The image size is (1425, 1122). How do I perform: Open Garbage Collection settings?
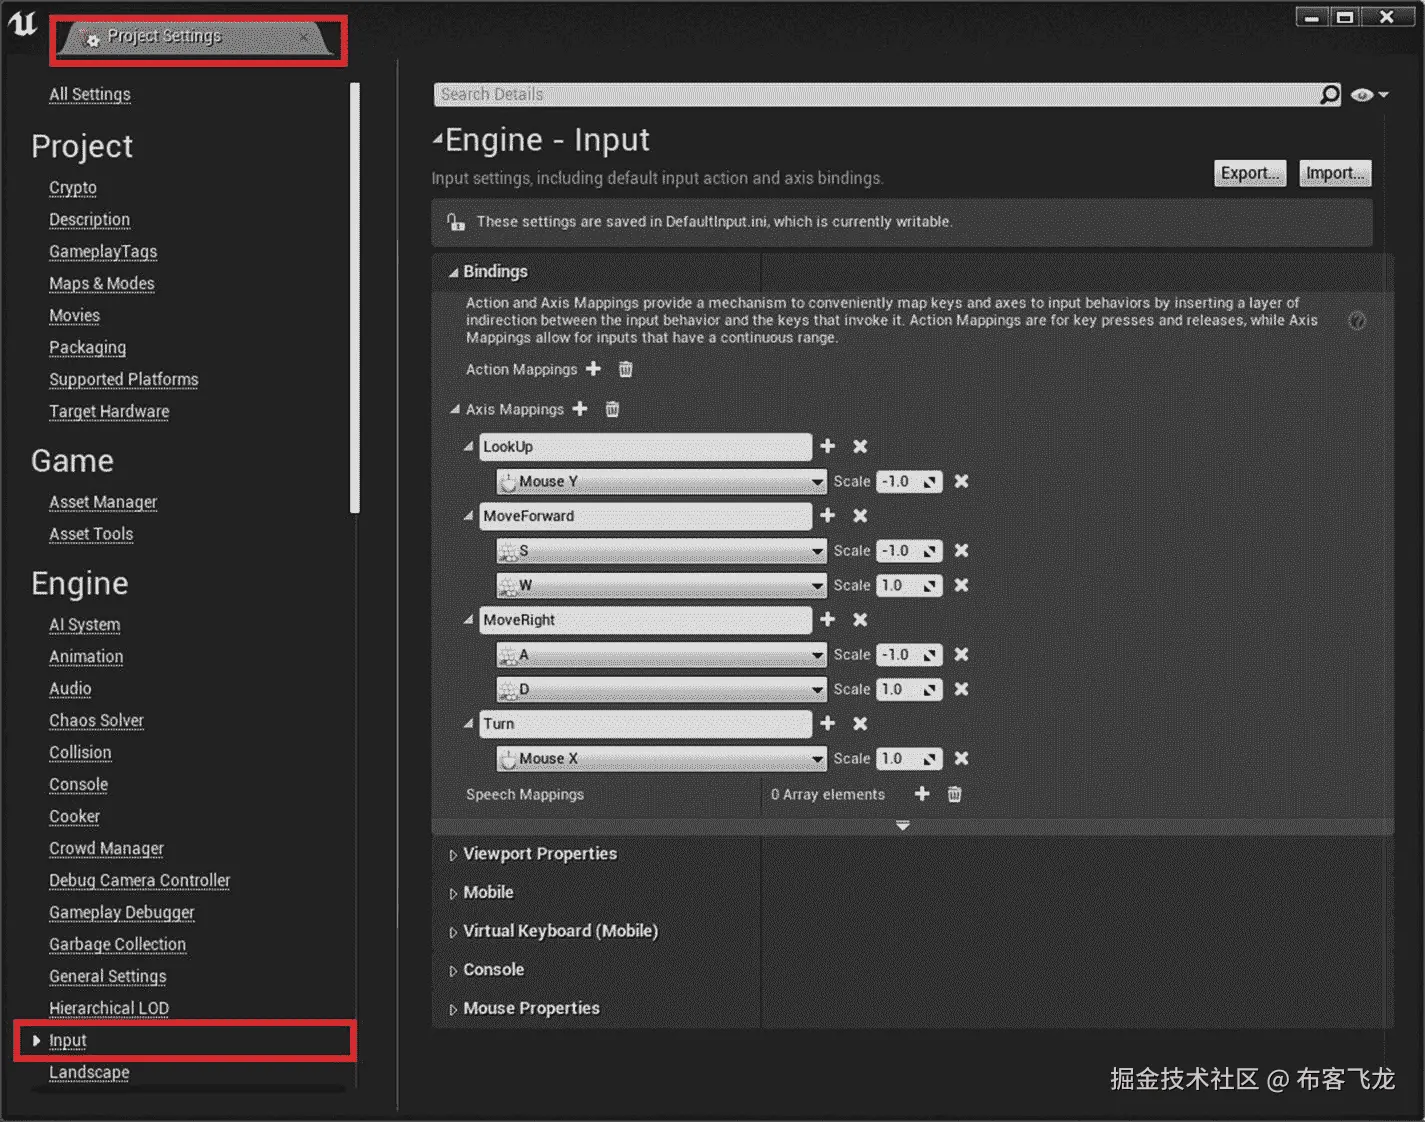[x=118, y=944]
